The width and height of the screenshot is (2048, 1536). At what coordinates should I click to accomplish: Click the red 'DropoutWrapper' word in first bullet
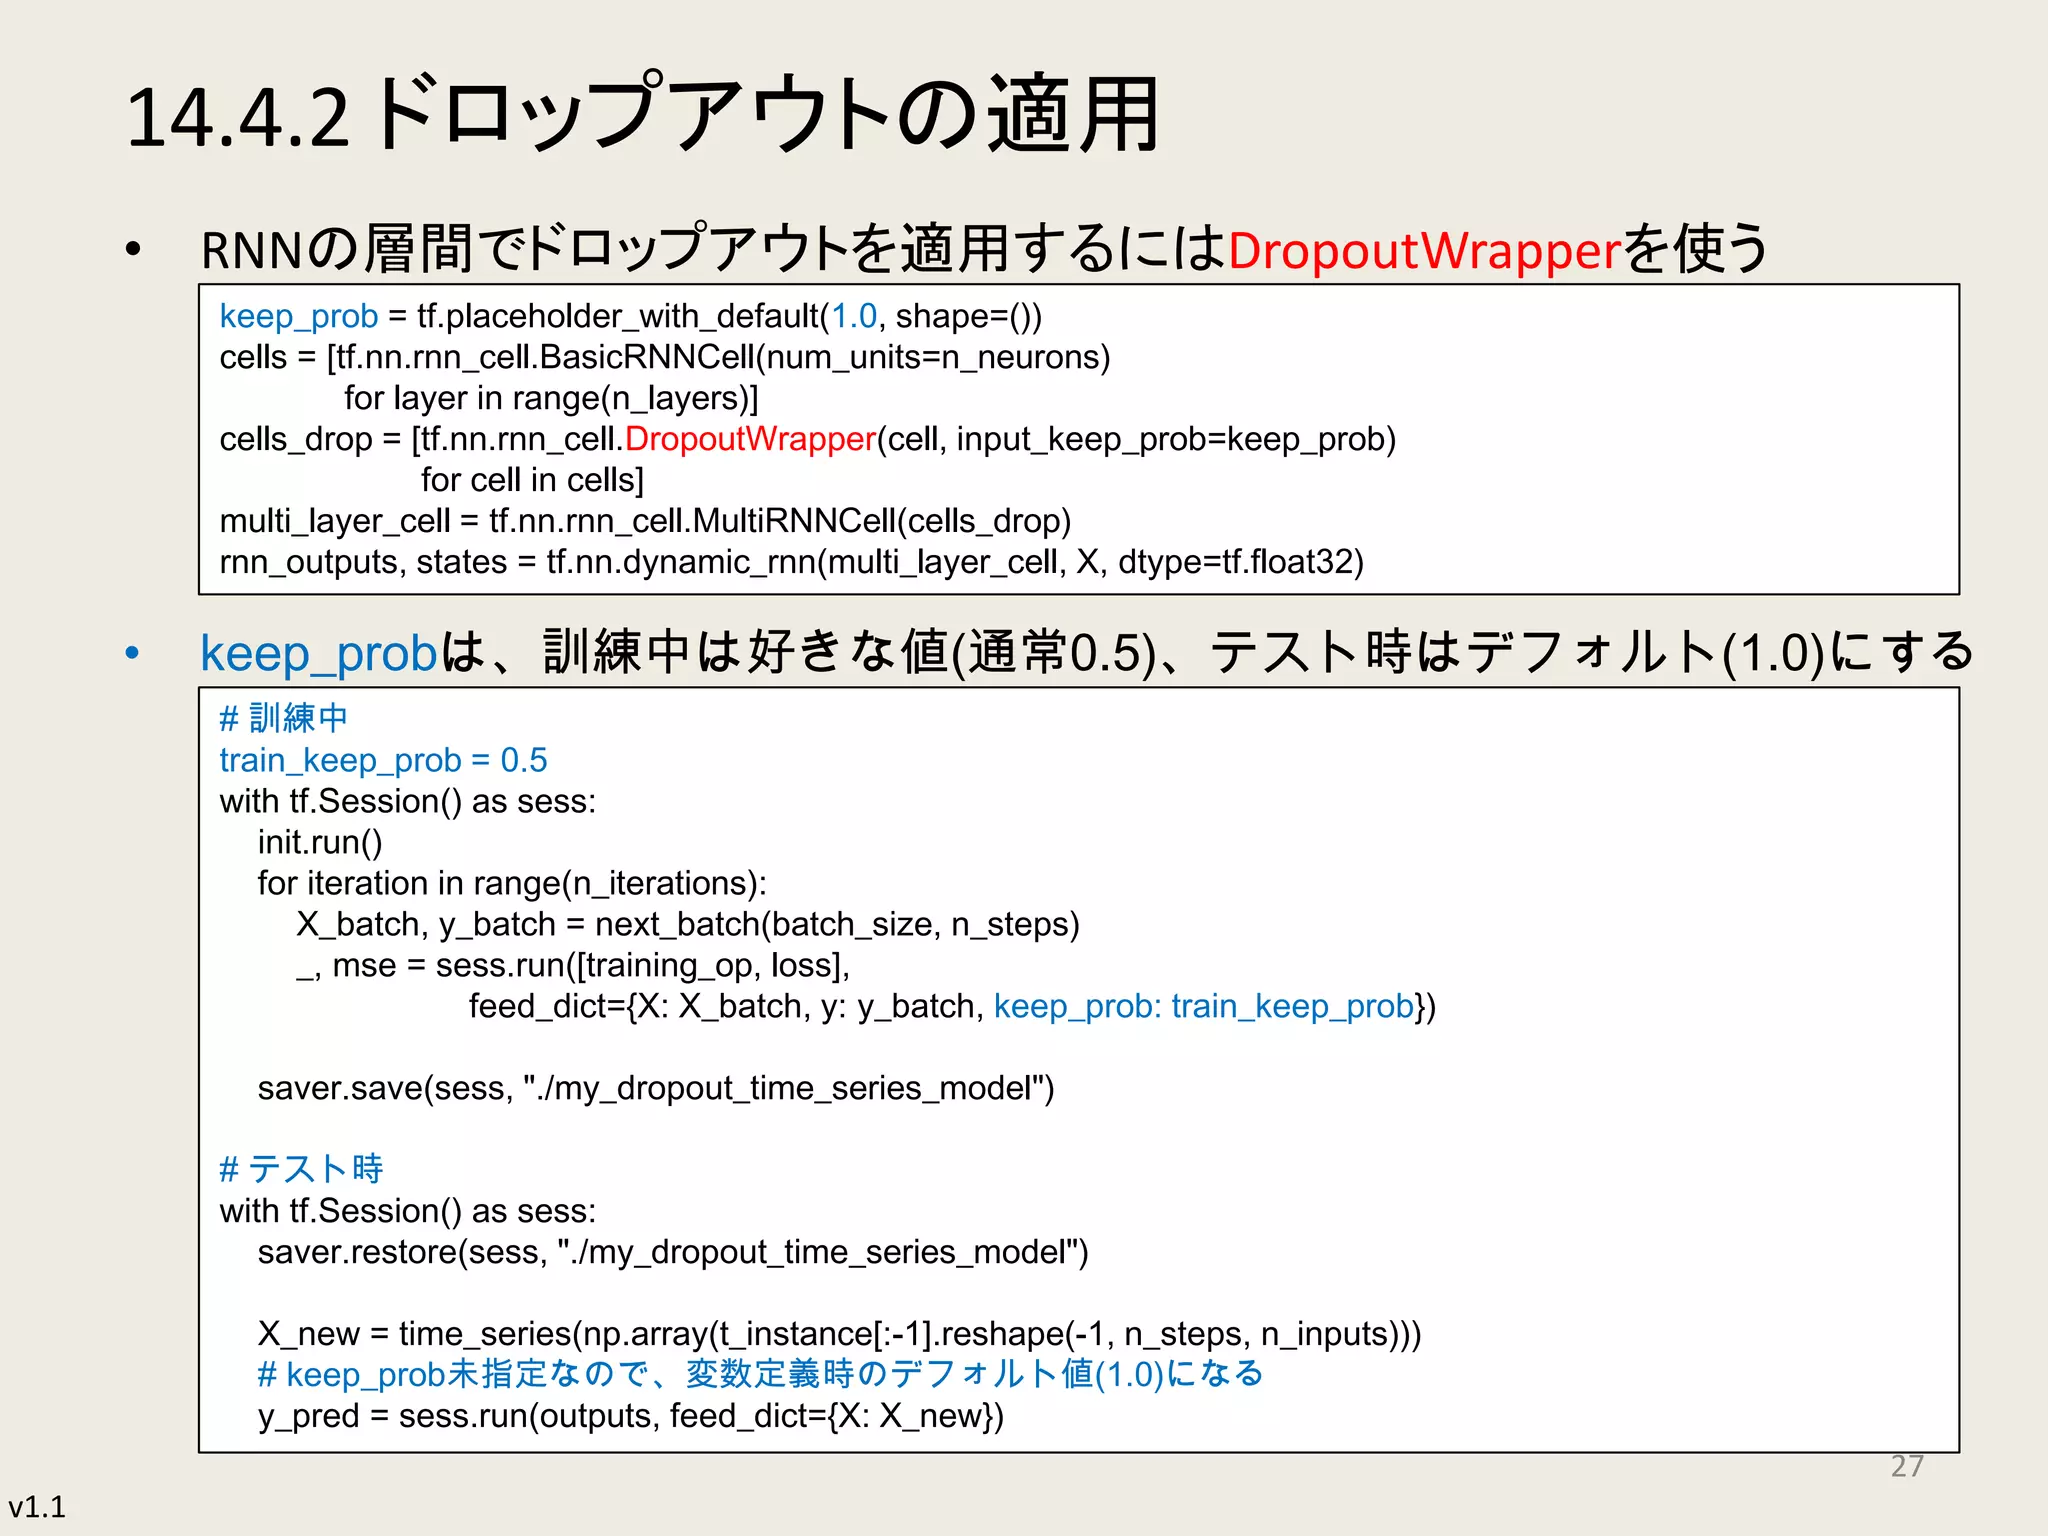(x=1423, y=250)
